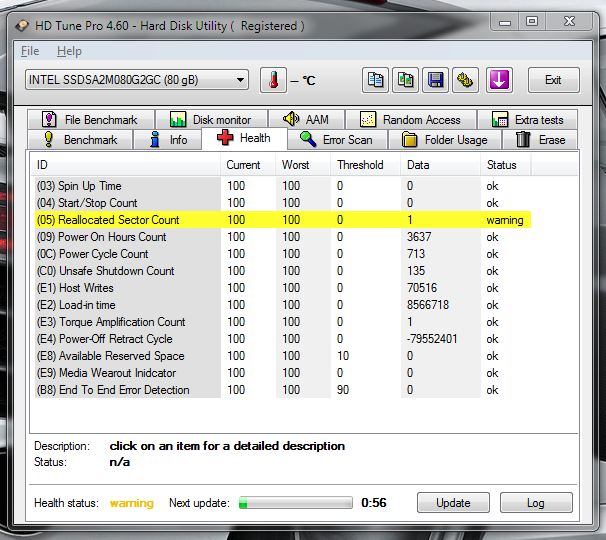Open the options wrench icon

(x=465, y=80)
